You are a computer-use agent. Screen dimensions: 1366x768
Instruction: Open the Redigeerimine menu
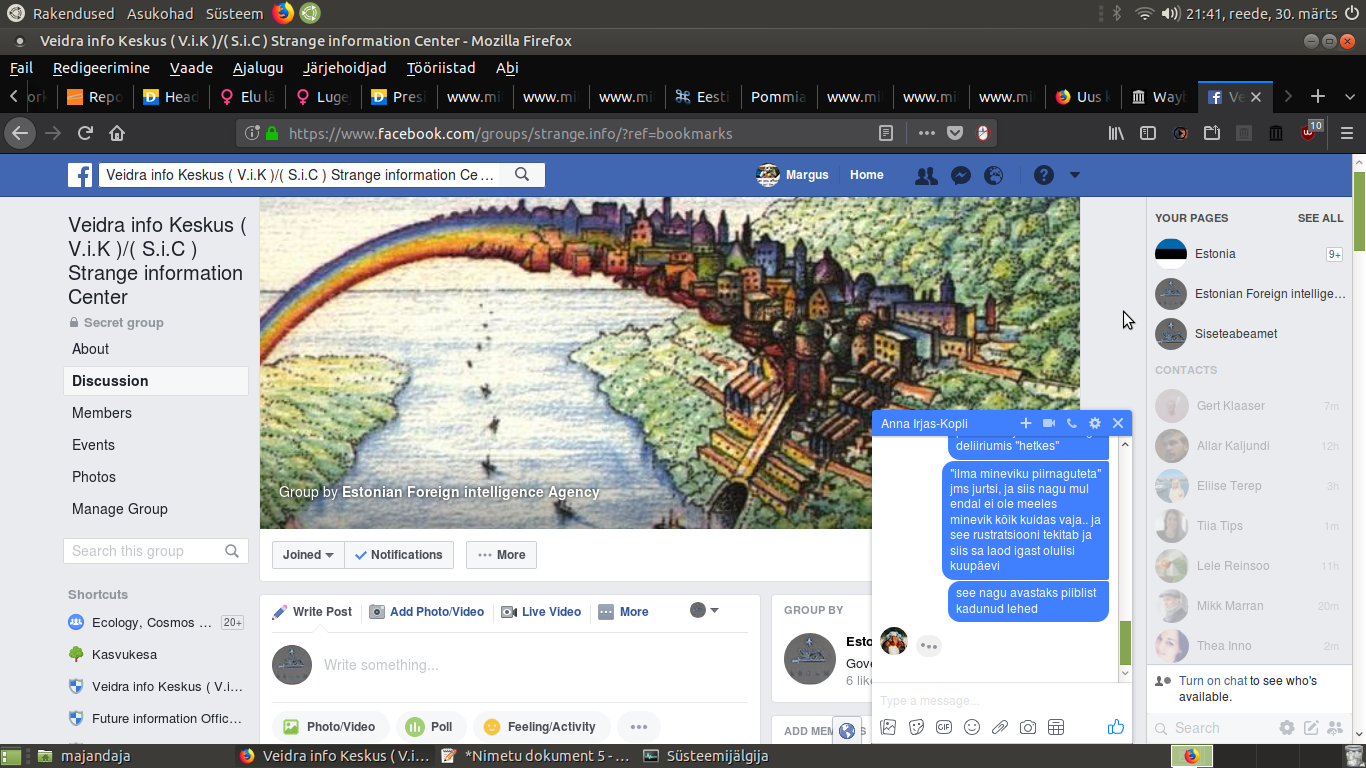coord(101,68)
